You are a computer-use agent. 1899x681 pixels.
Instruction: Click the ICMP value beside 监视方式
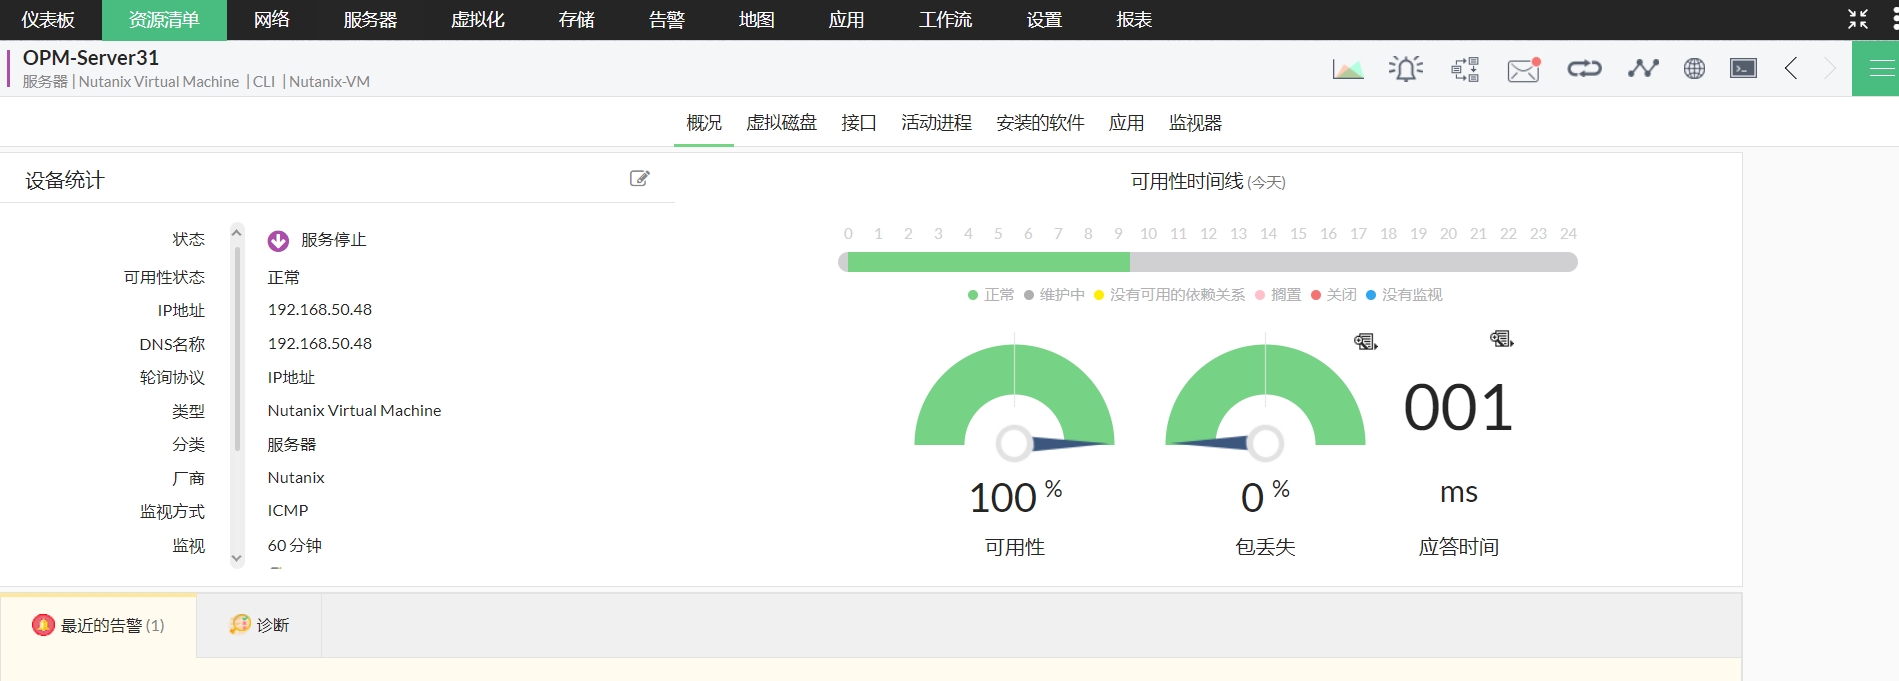pyautogui.click(x=288, y=511)
